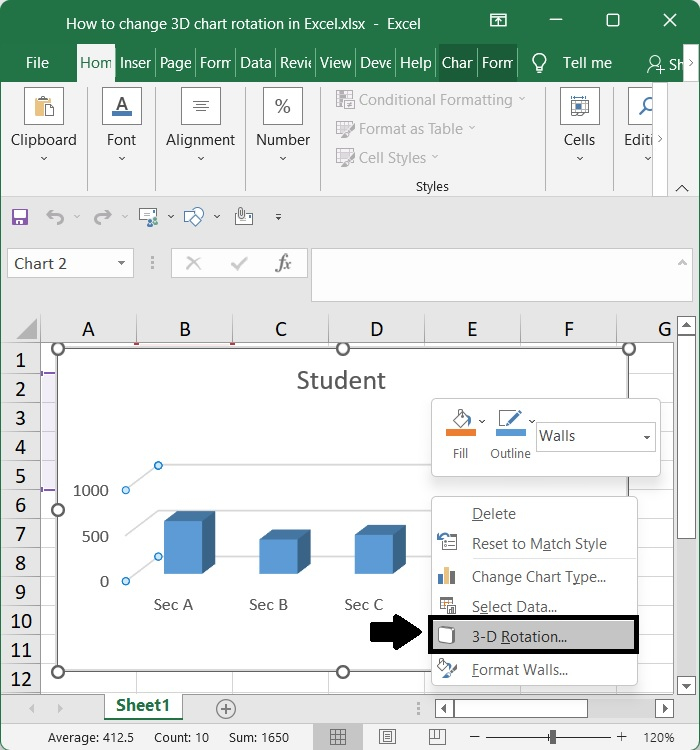
Task: Open the Cells group icon
Action: (x=579, y=106)
